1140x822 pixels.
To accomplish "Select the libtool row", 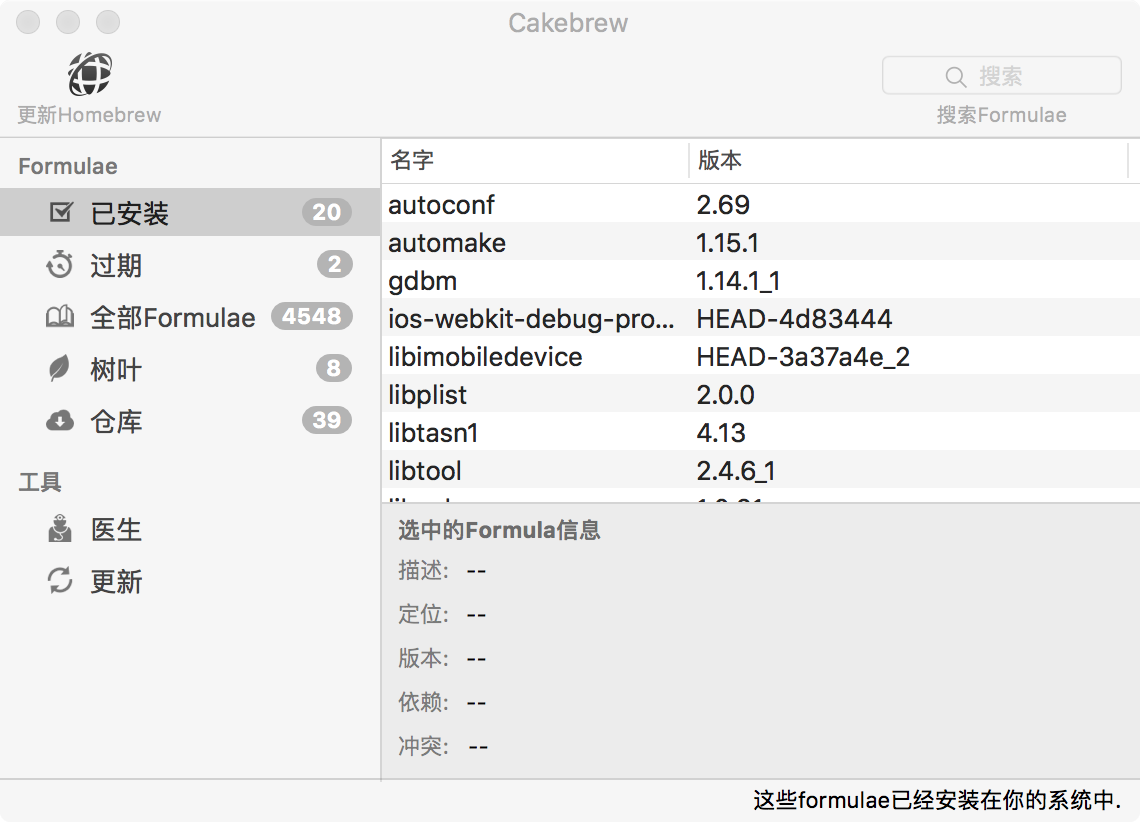I will coord(760,470).
